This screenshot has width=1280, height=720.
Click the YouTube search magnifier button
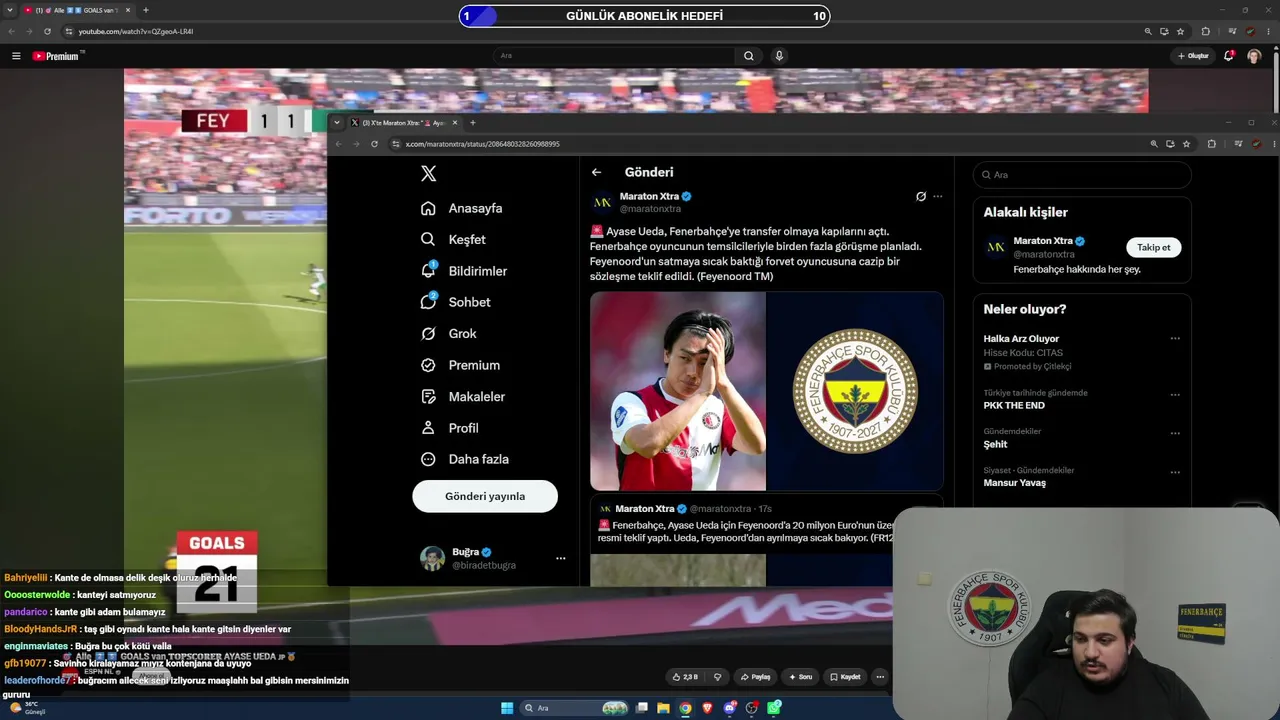click(x=748, y=56)
